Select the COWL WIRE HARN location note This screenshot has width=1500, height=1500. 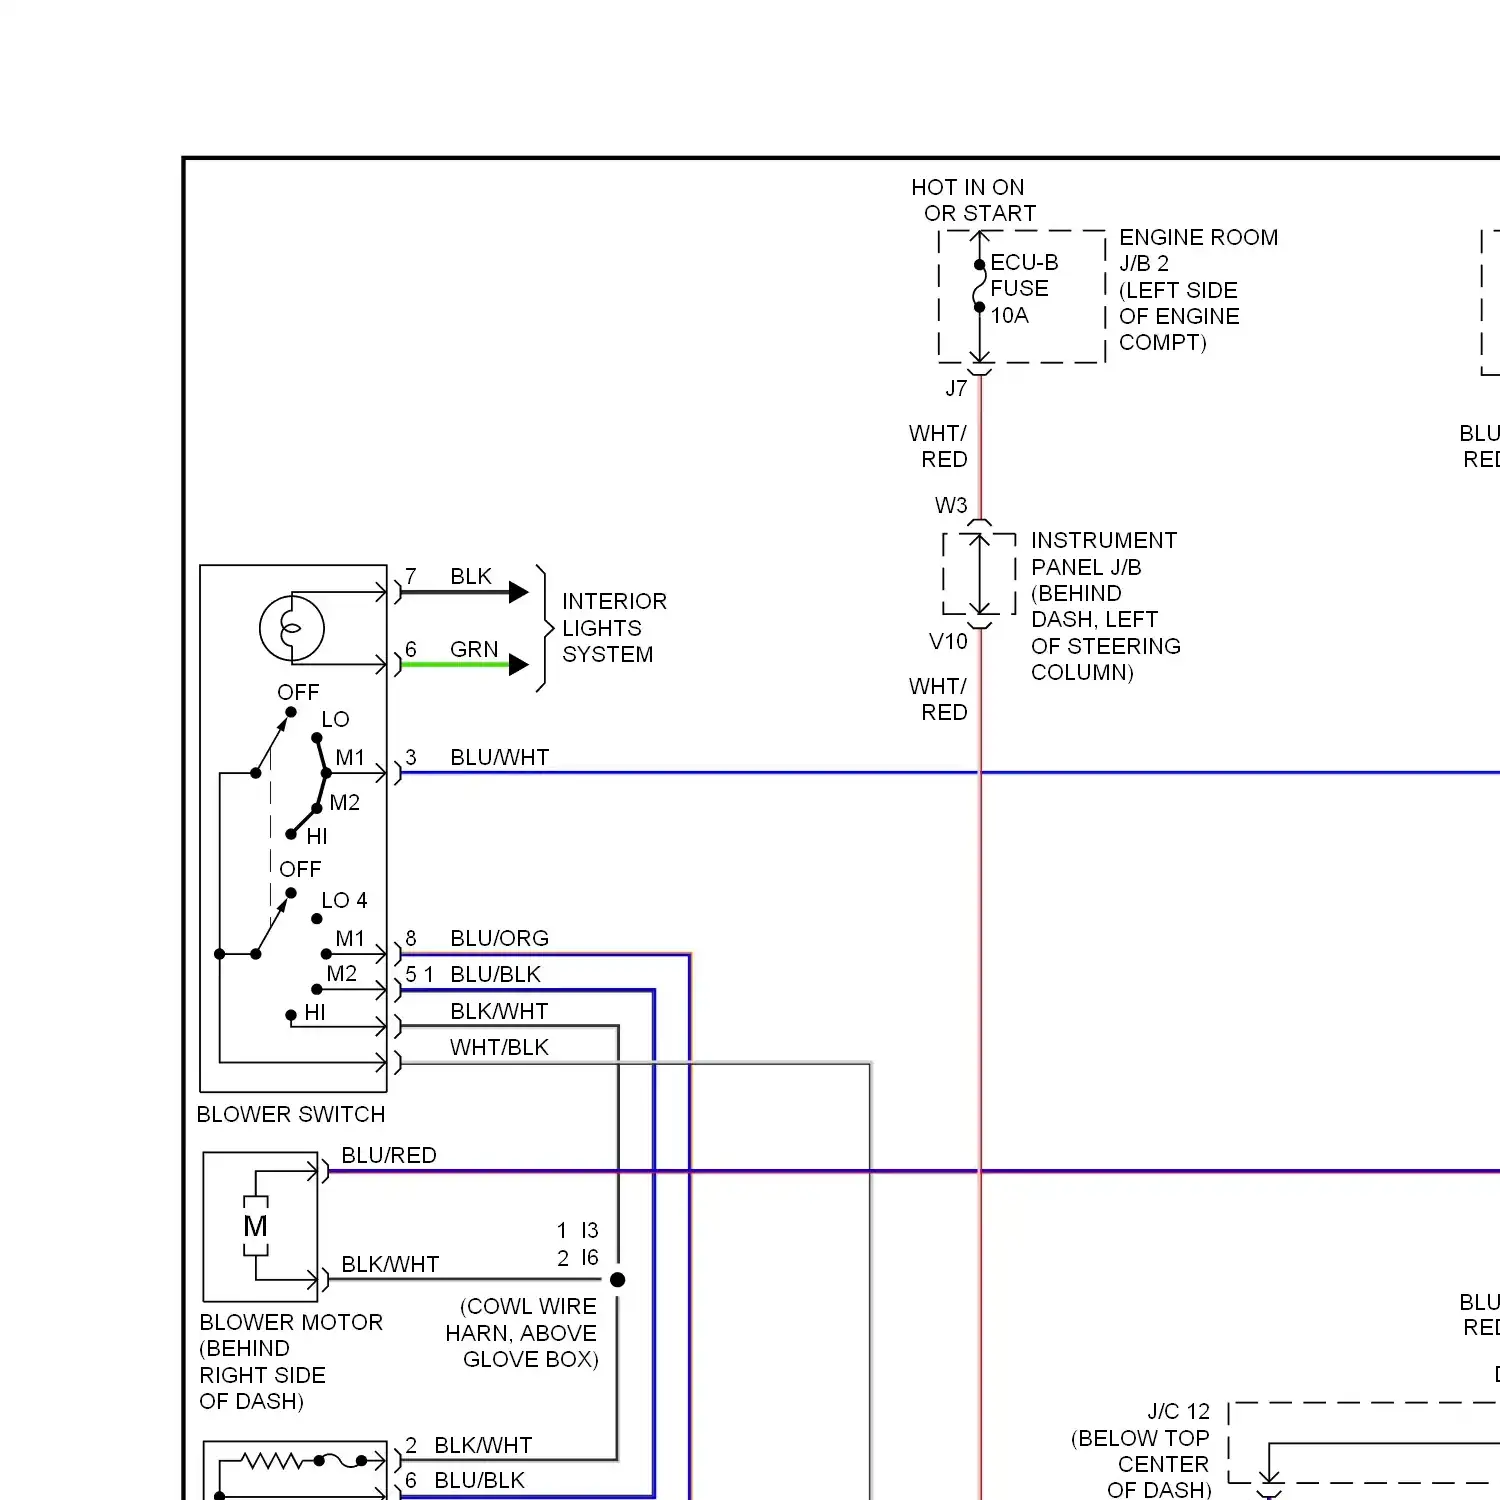click(x=522, y=1333)
